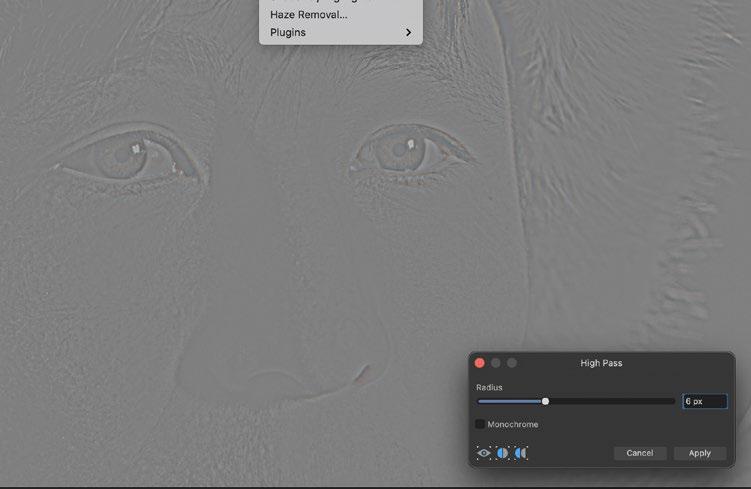Click the Monochrome label text
This screenshot has width=751, height=489.
tap(512, 425)
